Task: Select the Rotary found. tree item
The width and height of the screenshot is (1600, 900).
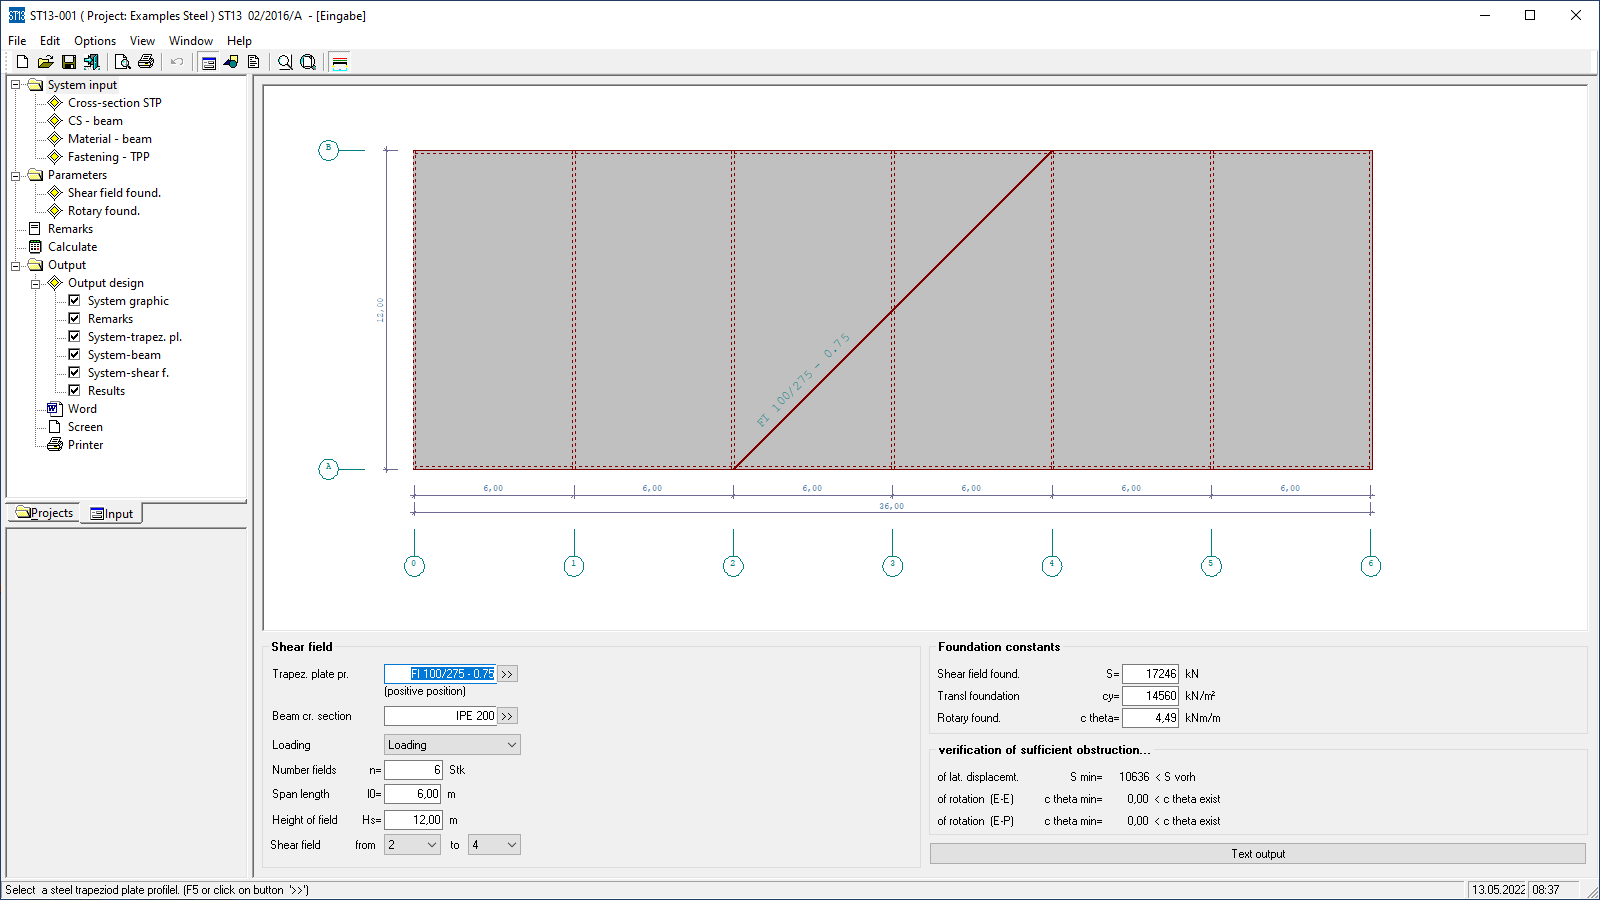Action: point(103,211)
